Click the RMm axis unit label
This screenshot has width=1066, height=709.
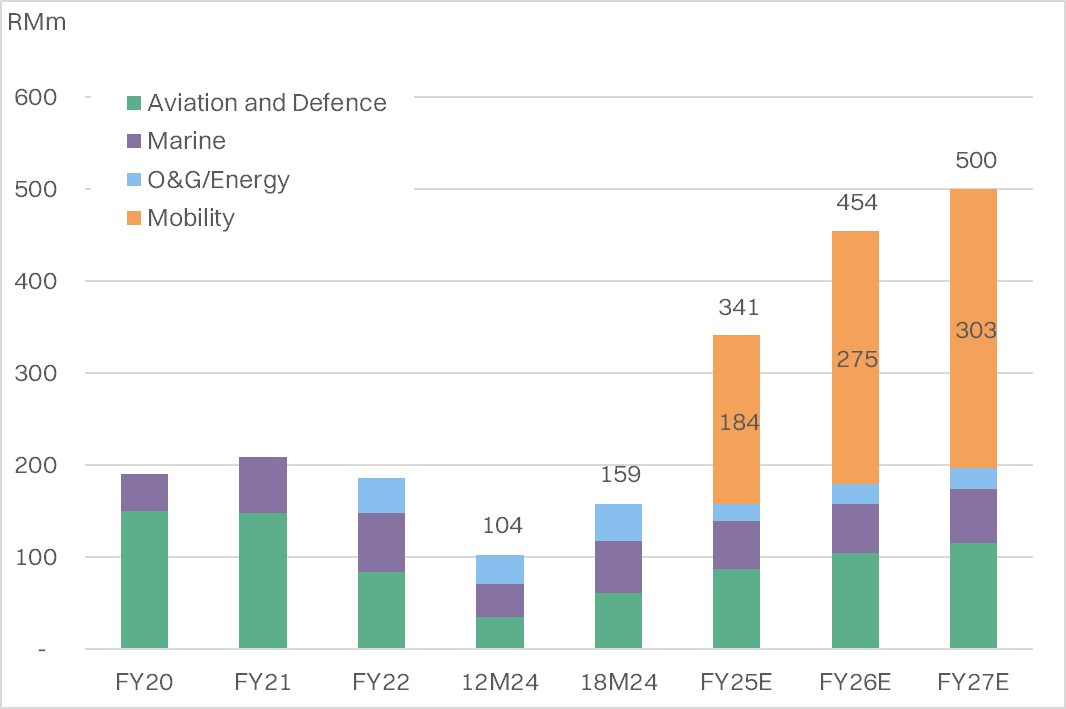pyautogui.click(x=37, y=22)
